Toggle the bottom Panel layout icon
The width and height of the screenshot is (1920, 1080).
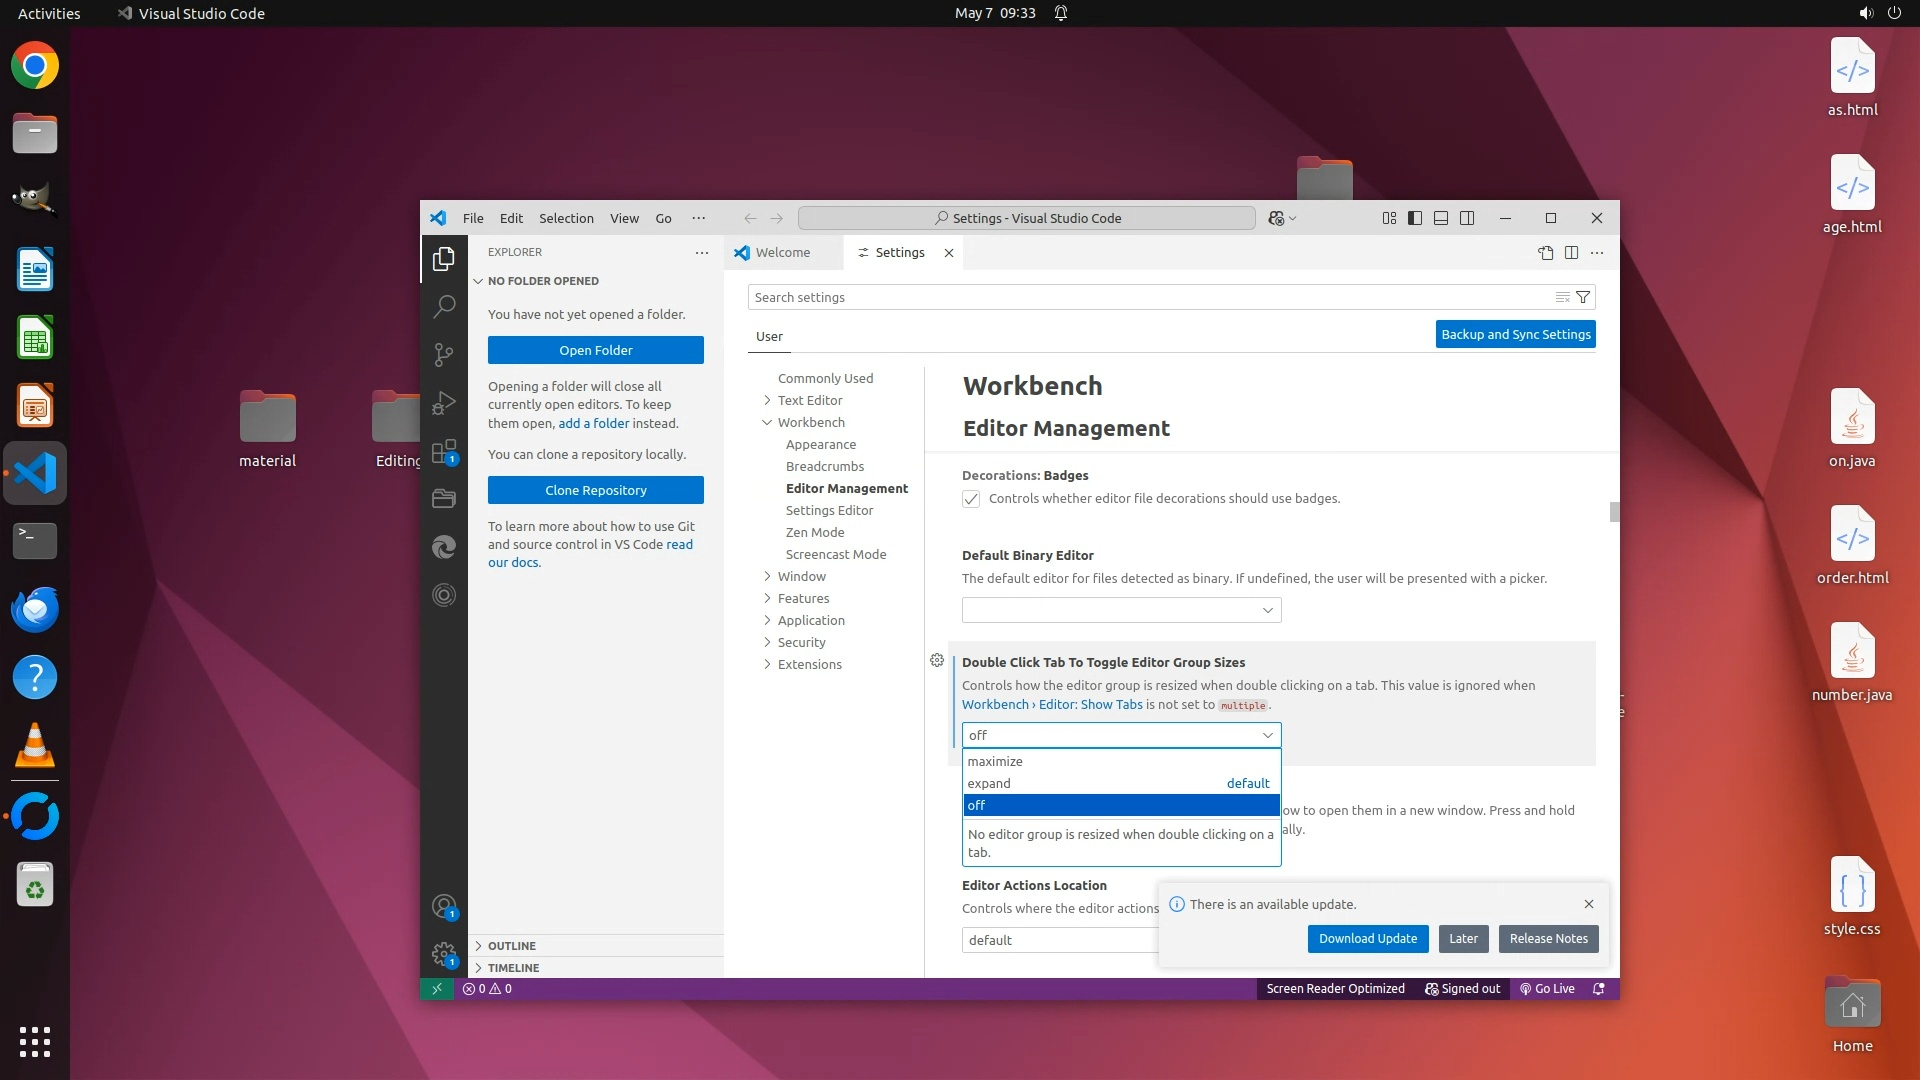click(1441, 218)
